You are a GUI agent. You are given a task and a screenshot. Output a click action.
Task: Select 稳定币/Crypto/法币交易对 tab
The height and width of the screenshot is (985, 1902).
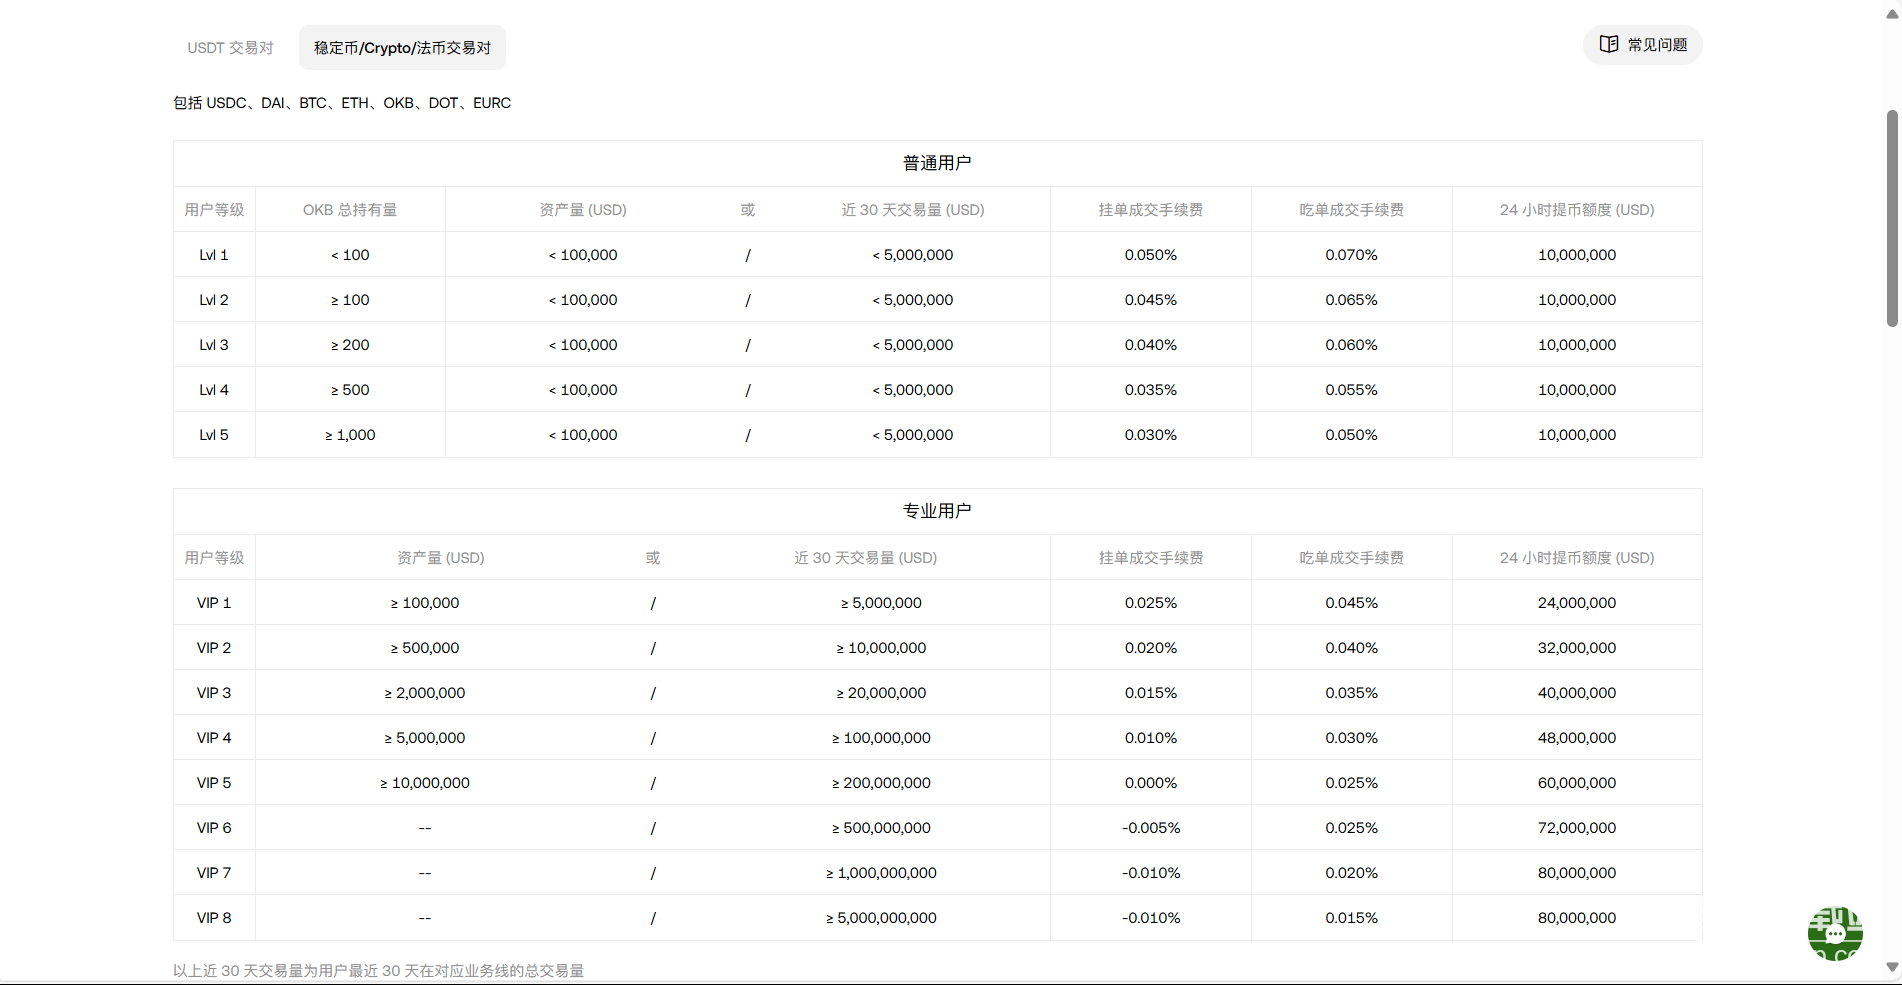coord(402,48)
